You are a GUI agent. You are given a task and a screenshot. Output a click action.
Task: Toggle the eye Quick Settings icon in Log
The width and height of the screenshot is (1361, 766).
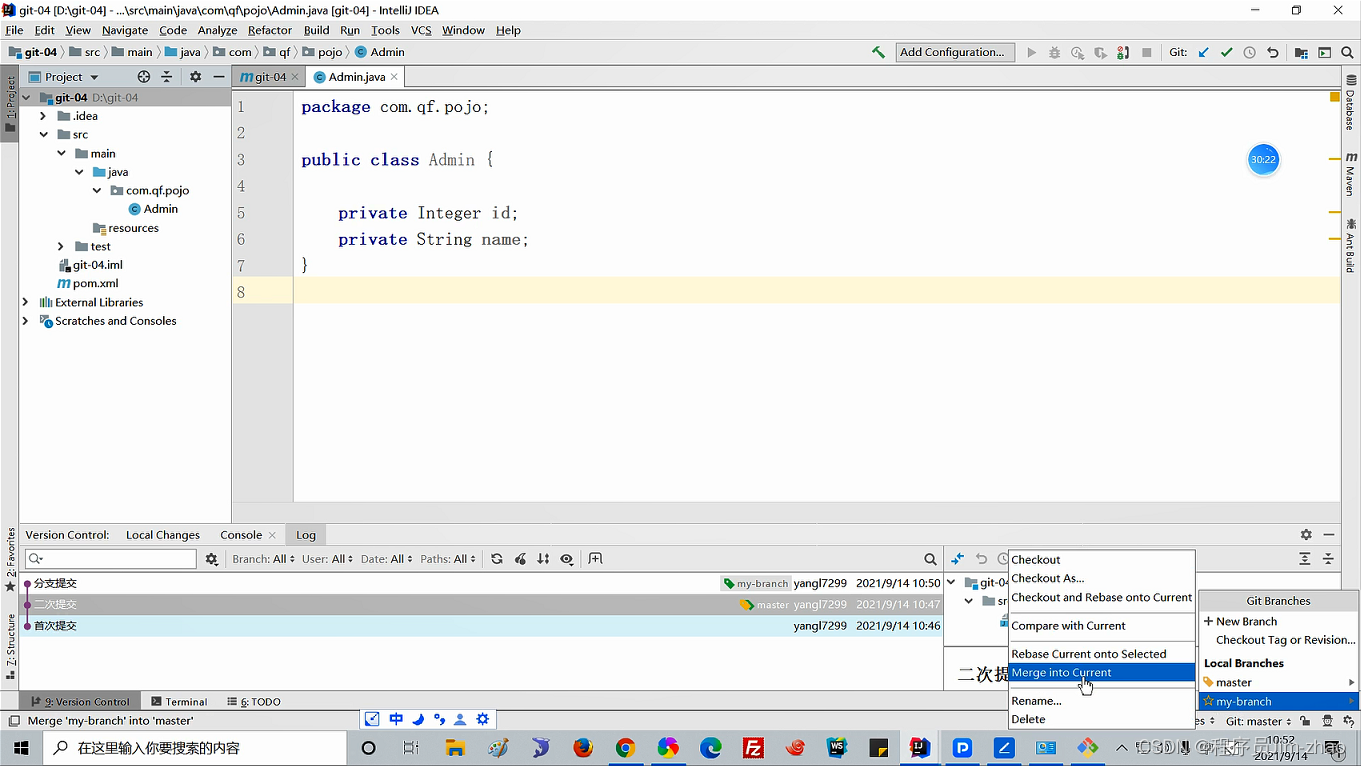(567, 559)
